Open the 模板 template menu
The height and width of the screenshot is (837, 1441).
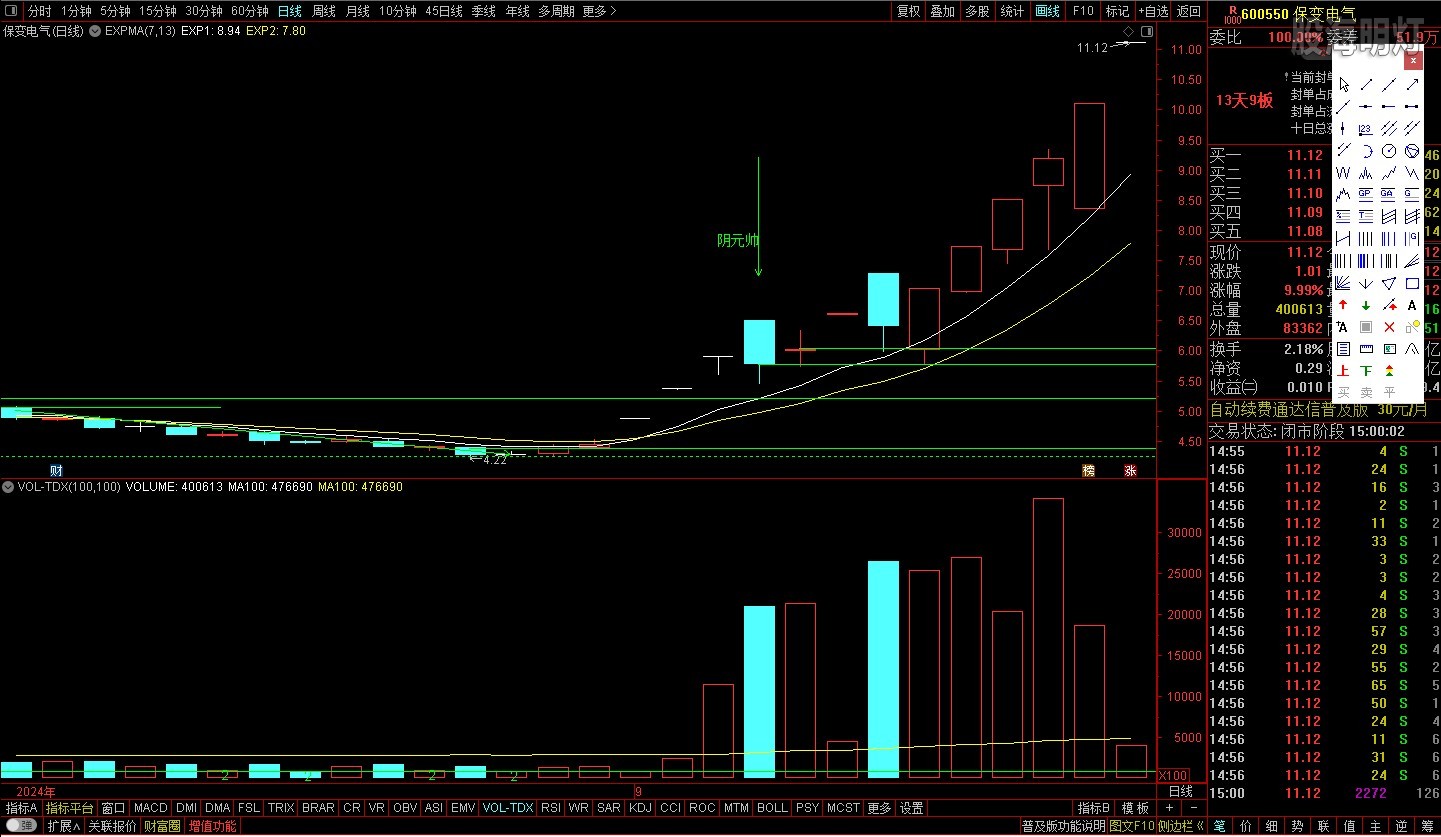1135,808
